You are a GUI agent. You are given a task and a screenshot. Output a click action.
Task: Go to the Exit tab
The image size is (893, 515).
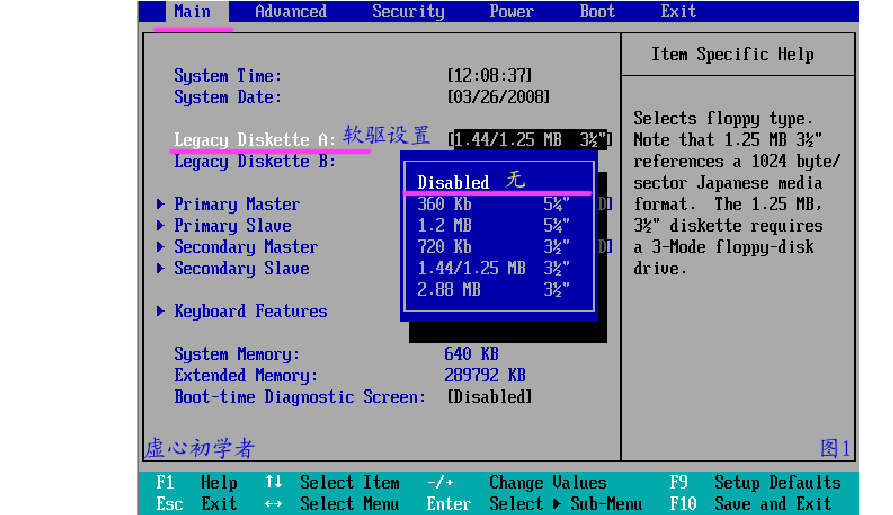point(678,11)
